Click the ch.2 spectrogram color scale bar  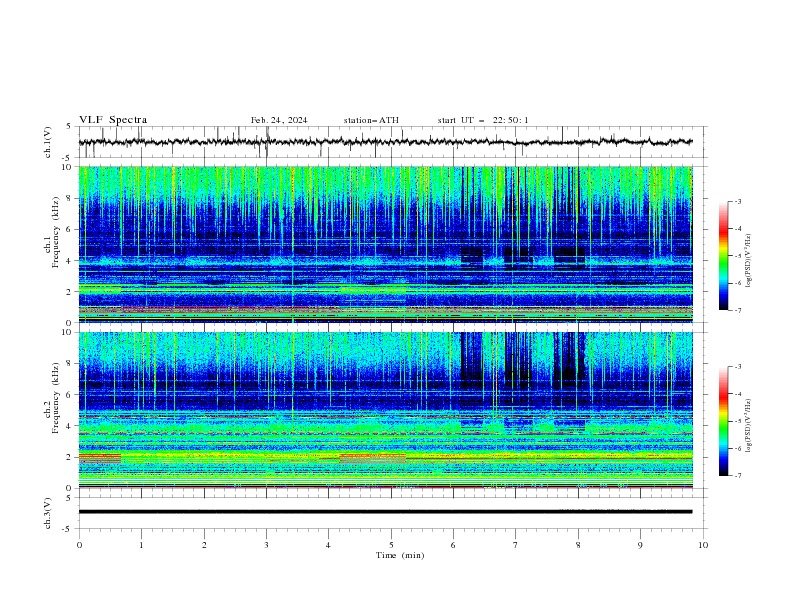tap(723, 421)
